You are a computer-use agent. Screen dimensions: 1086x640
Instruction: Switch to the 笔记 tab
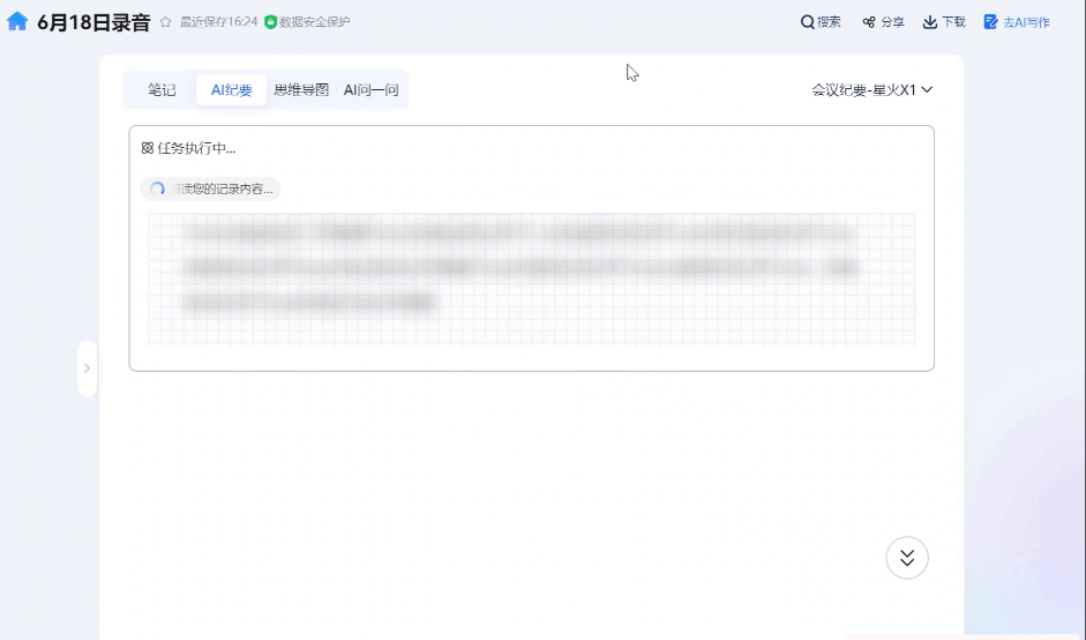[x=161, y=90]
